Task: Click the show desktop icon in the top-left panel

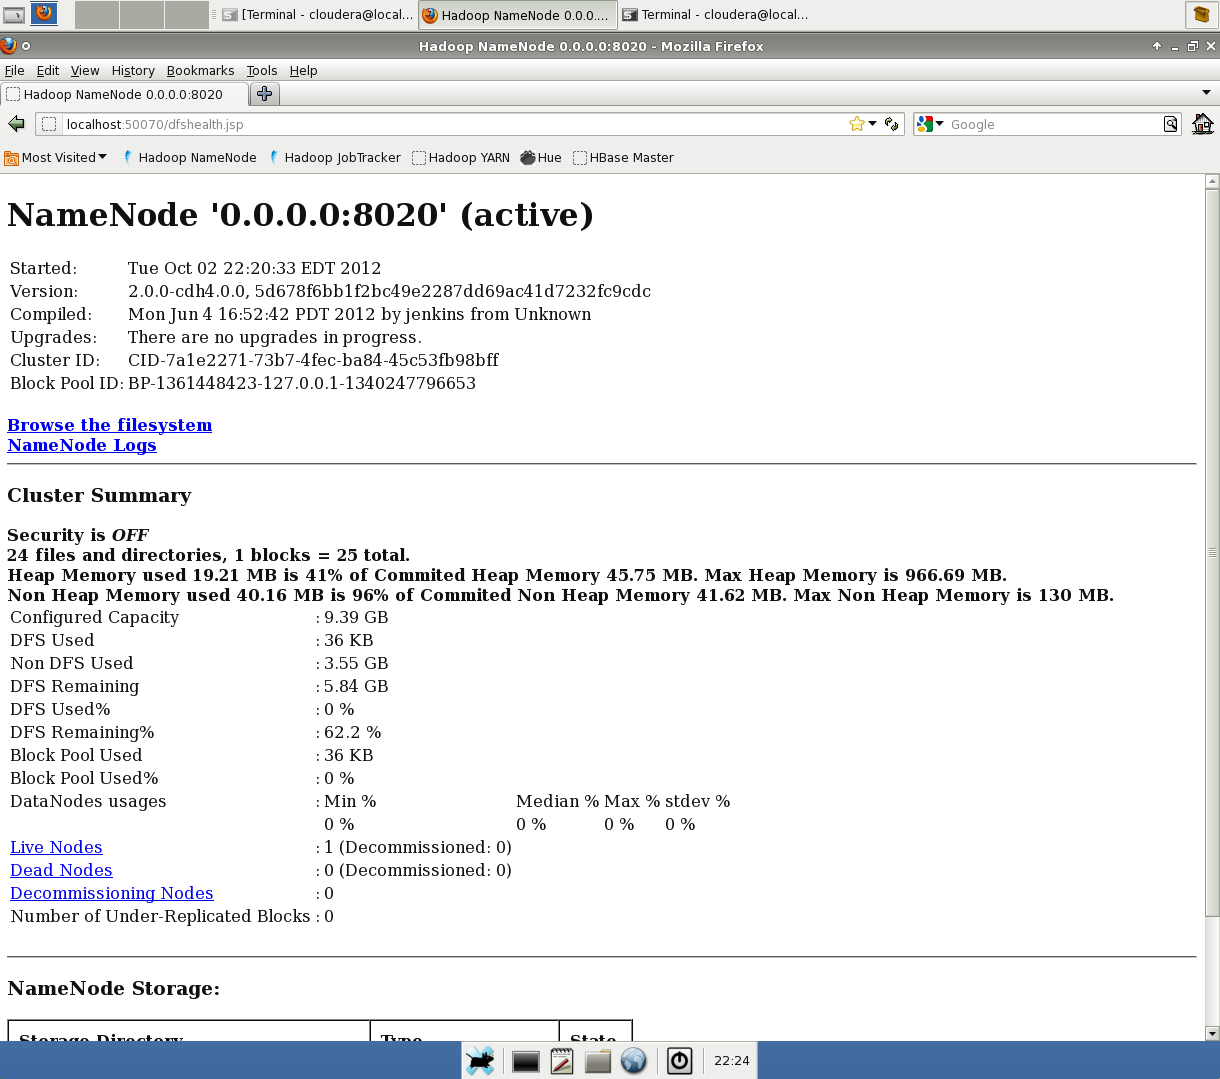Action: click(x=14, y=15)
